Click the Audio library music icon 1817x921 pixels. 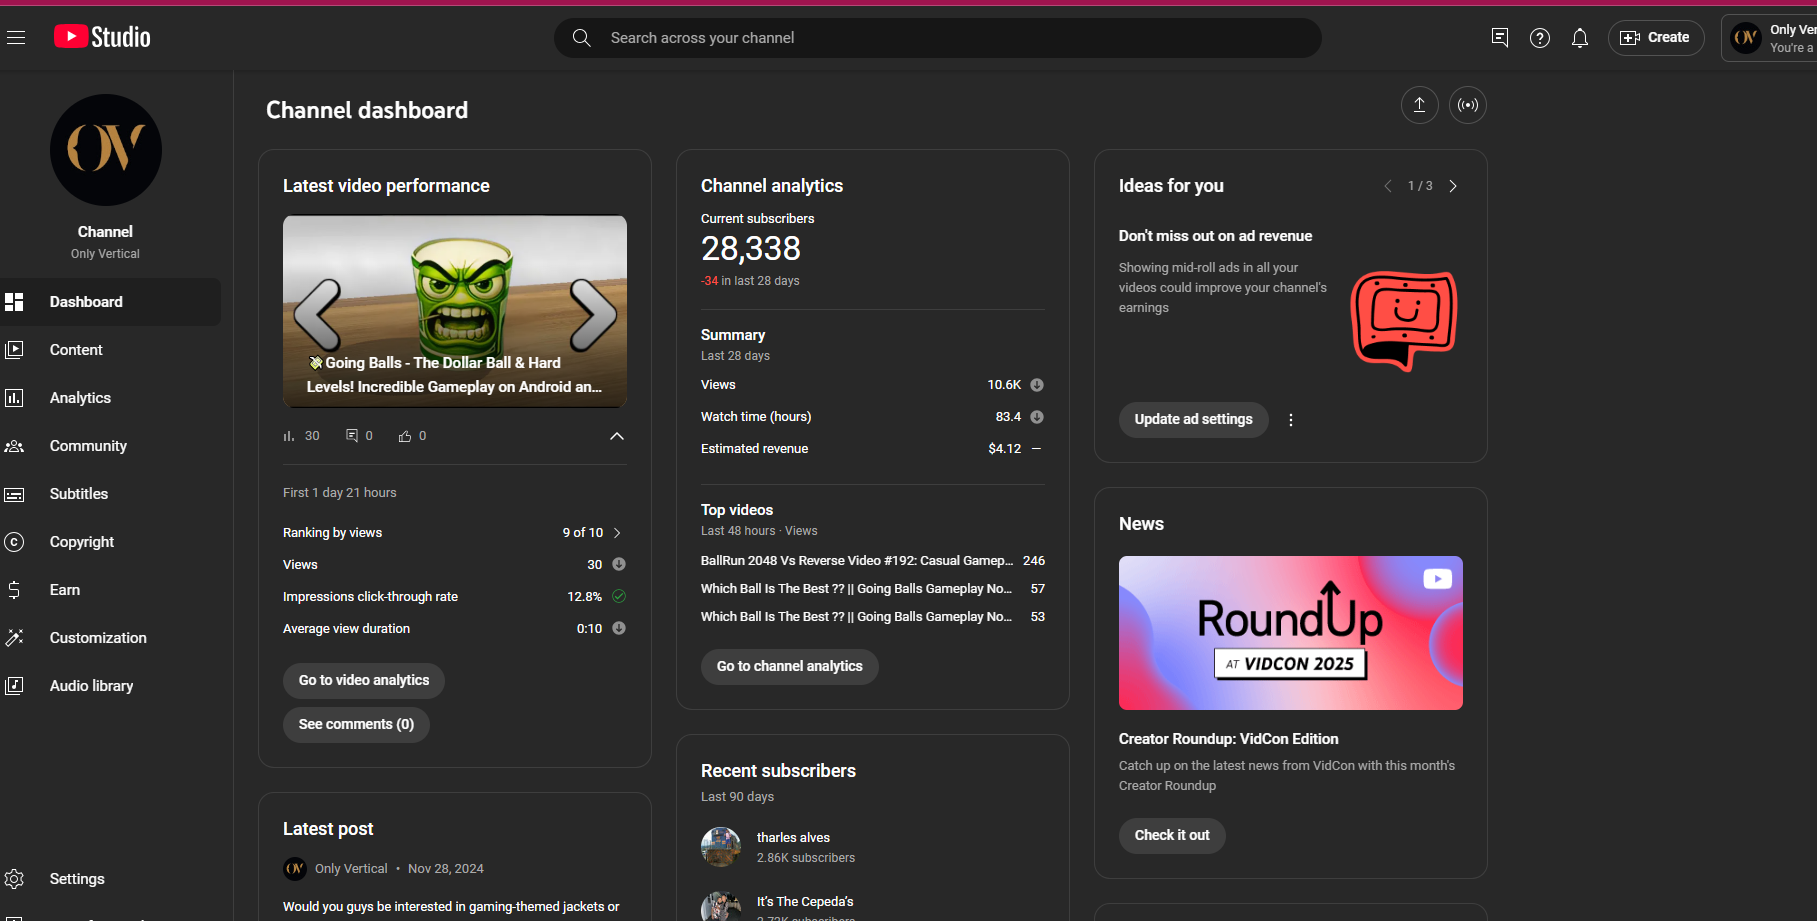point(14,686)
